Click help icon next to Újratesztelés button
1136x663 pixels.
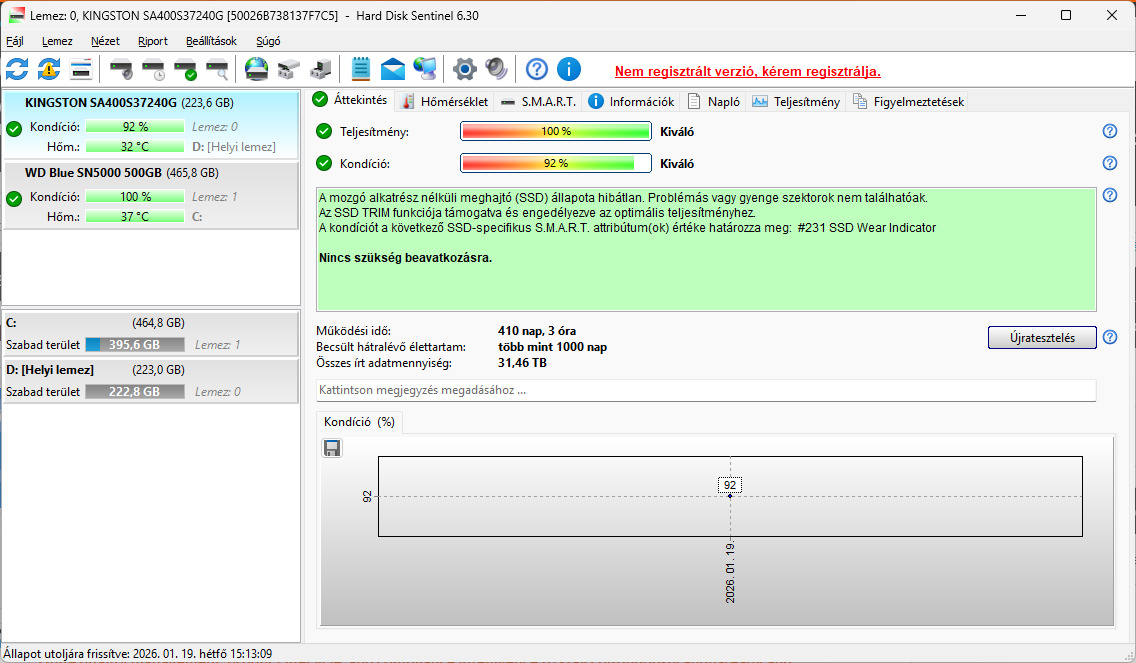tap(1109, 337)
